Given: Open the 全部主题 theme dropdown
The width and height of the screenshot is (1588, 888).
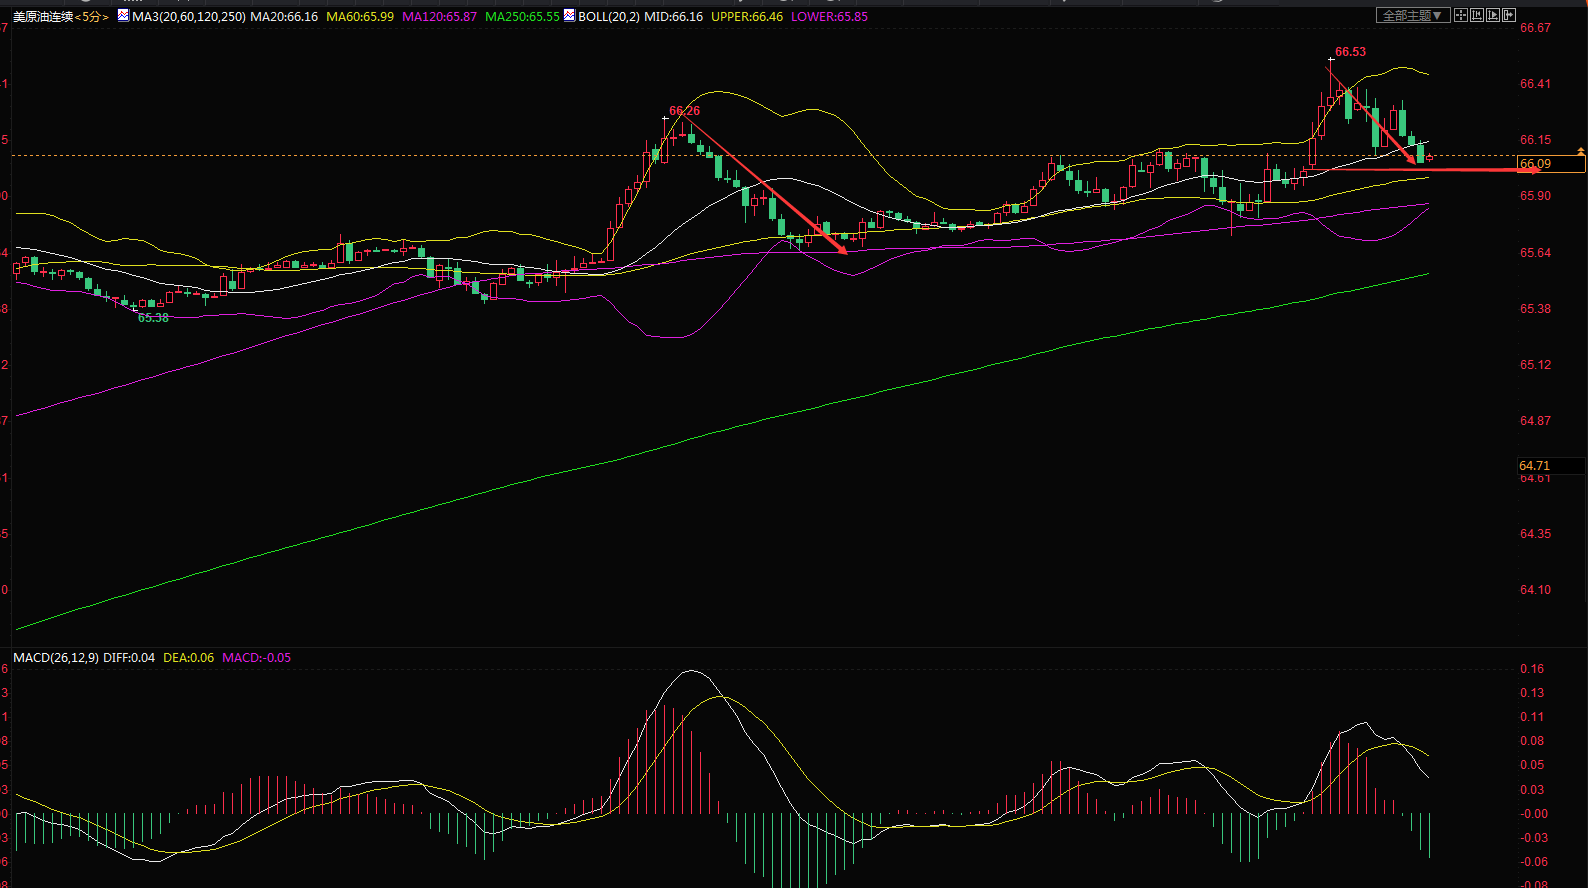Looking at the screenshot, I should 1413,15.
